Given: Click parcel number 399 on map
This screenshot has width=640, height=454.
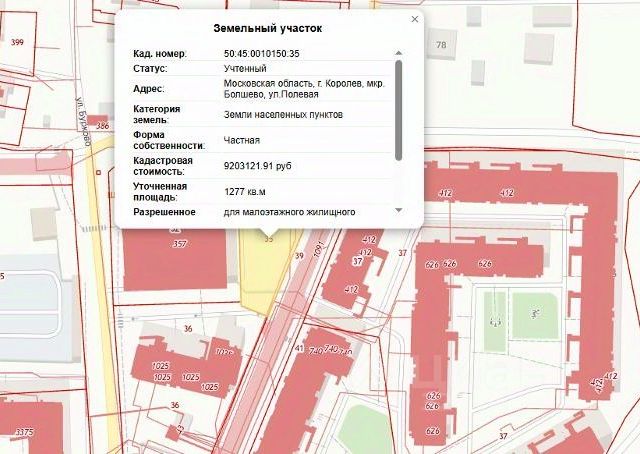Looking at the screenshot, I should tap(17, 42).
